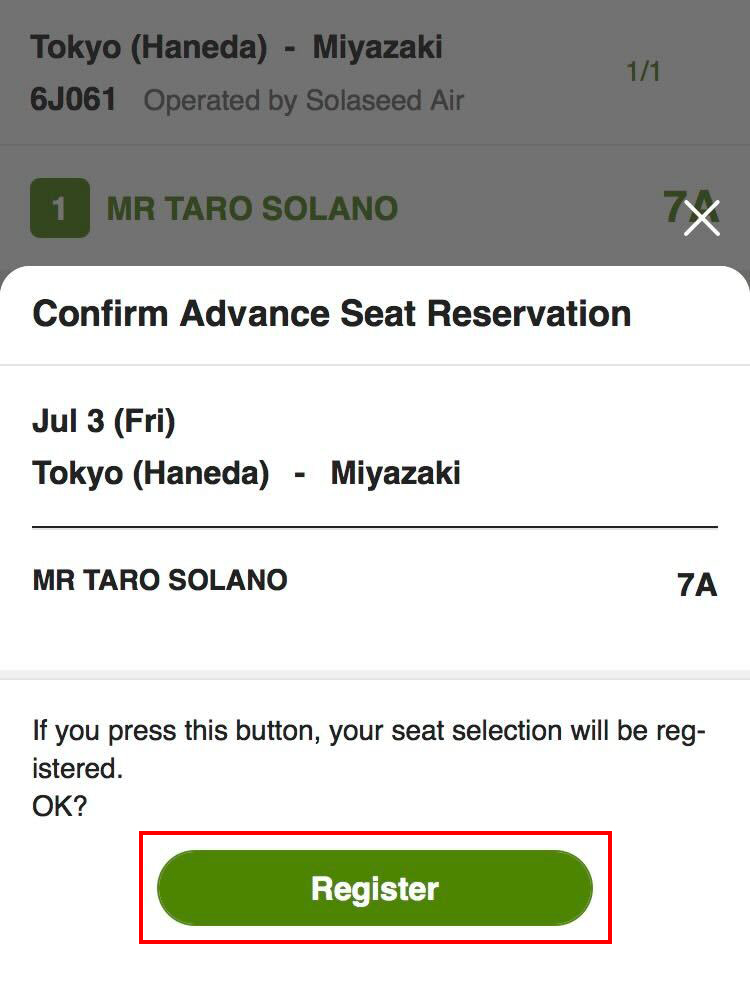Click the Confirm Advance Seat Reservation title
The image size is (750, 990).
[331, 313]
